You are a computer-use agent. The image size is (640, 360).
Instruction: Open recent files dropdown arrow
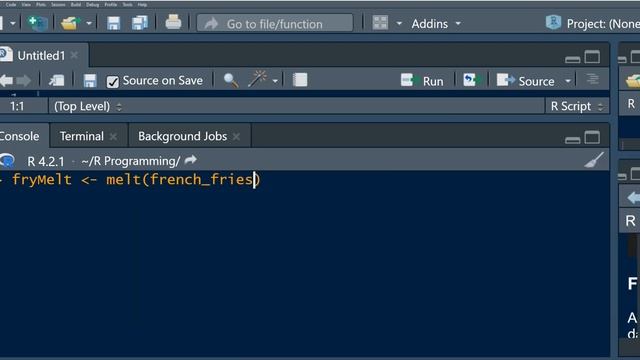coord(89,24)
